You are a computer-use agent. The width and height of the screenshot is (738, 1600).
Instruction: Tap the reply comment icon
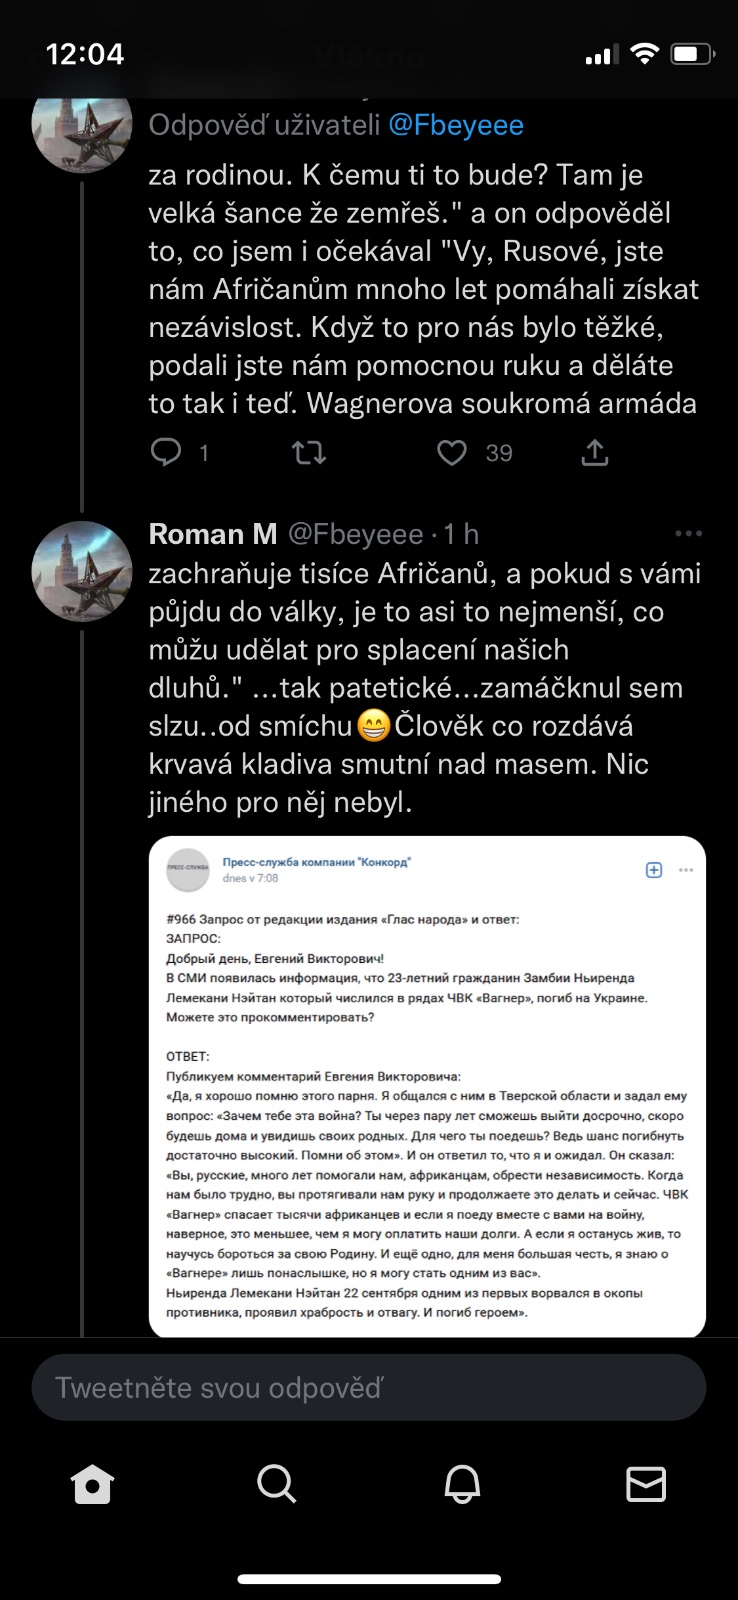click(166, 453)
